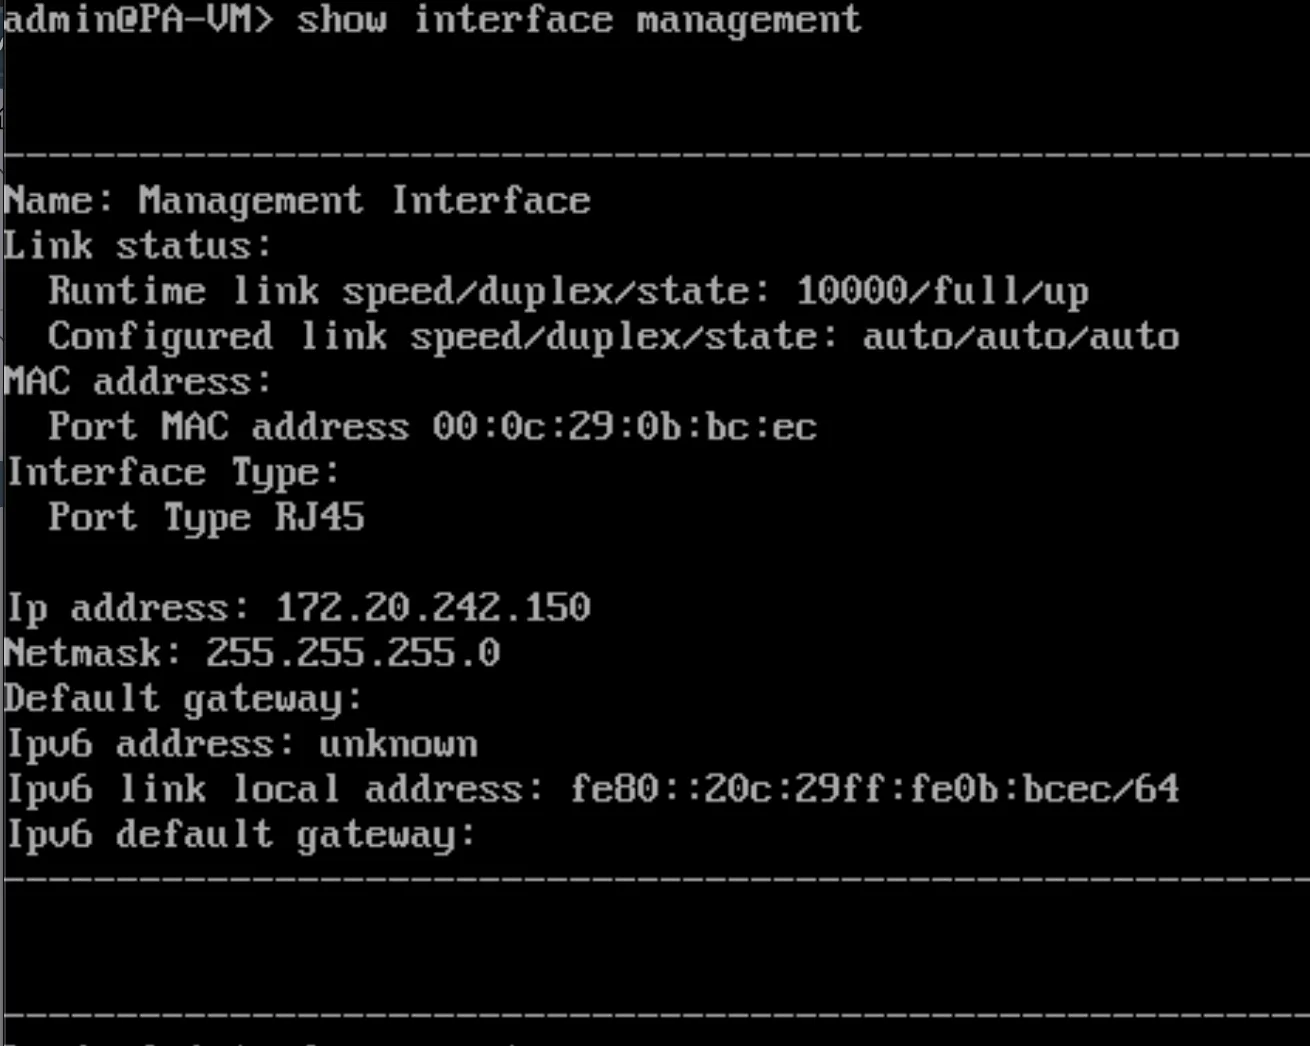The height and width of the screenshot is (1046, 1310).
Task: Click the "MAC address:" heading
Action: click(138, 381)
